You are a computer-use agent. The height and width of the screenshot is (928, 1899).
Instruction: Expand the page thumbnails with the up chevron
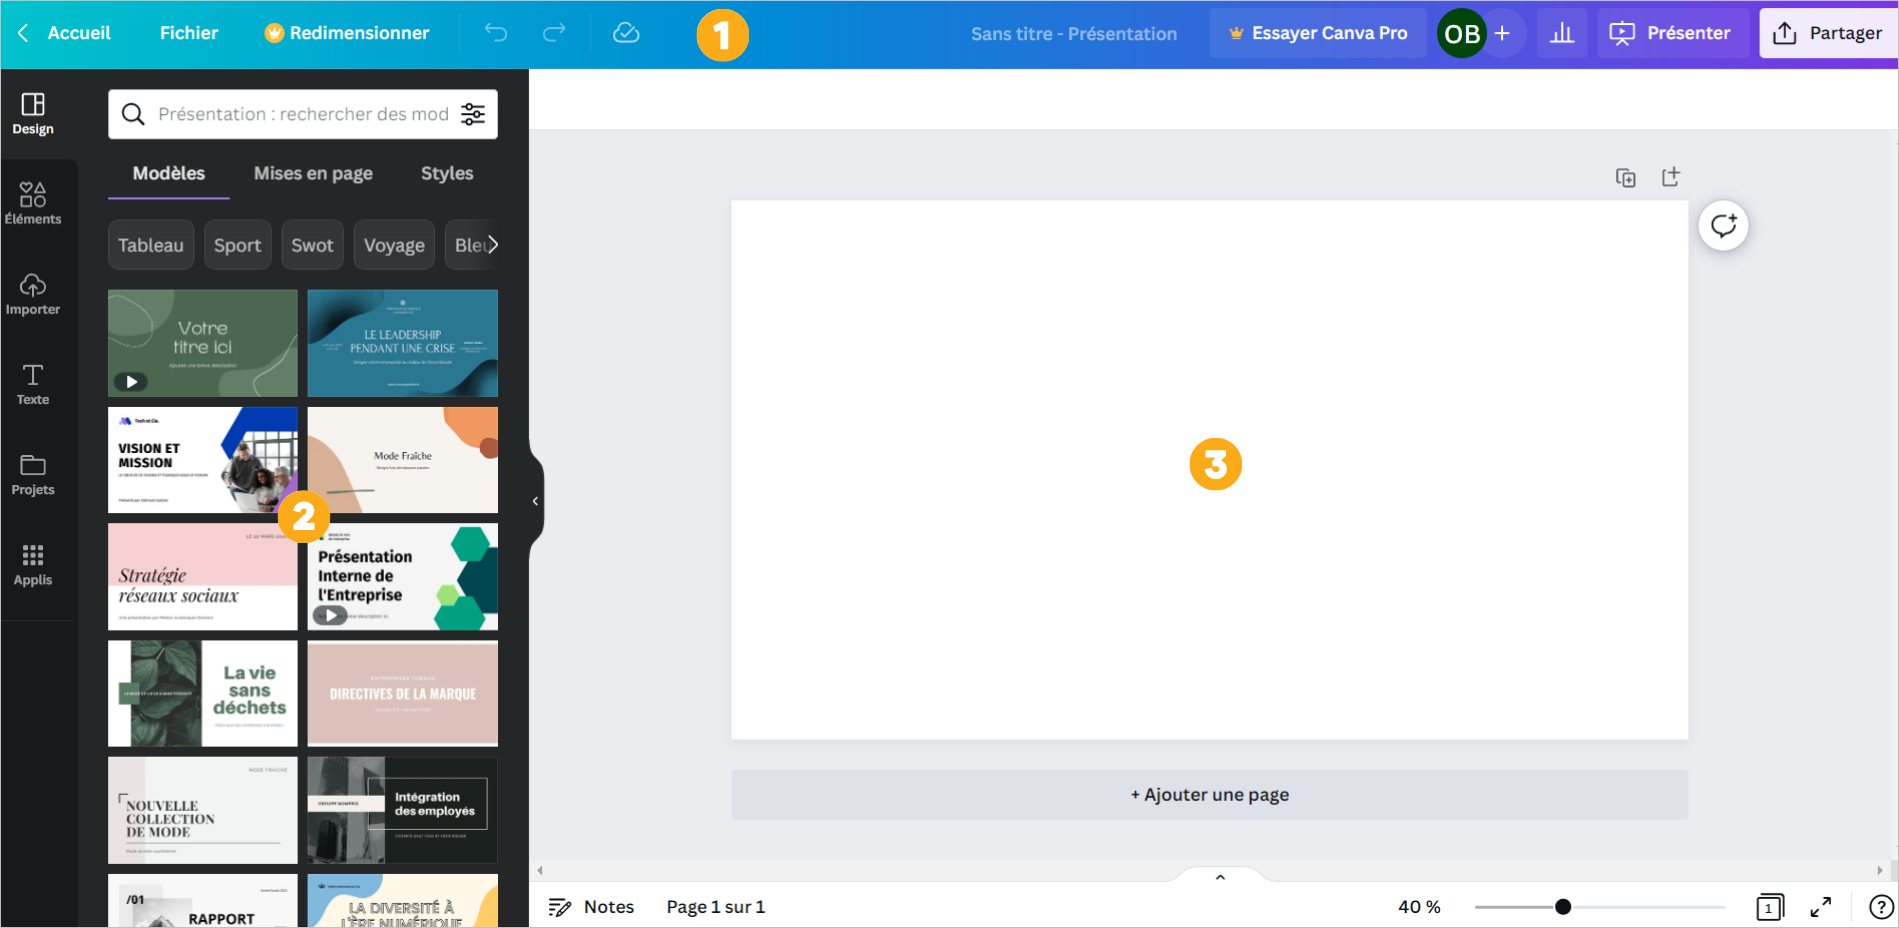(x=1220, y=877)
